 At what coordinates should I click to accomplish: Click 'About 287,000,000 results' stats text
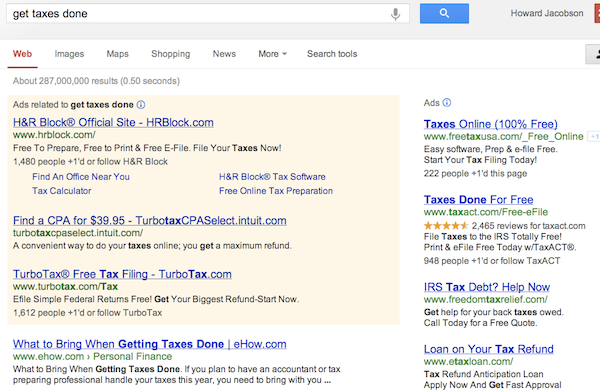tap(96, 81)
